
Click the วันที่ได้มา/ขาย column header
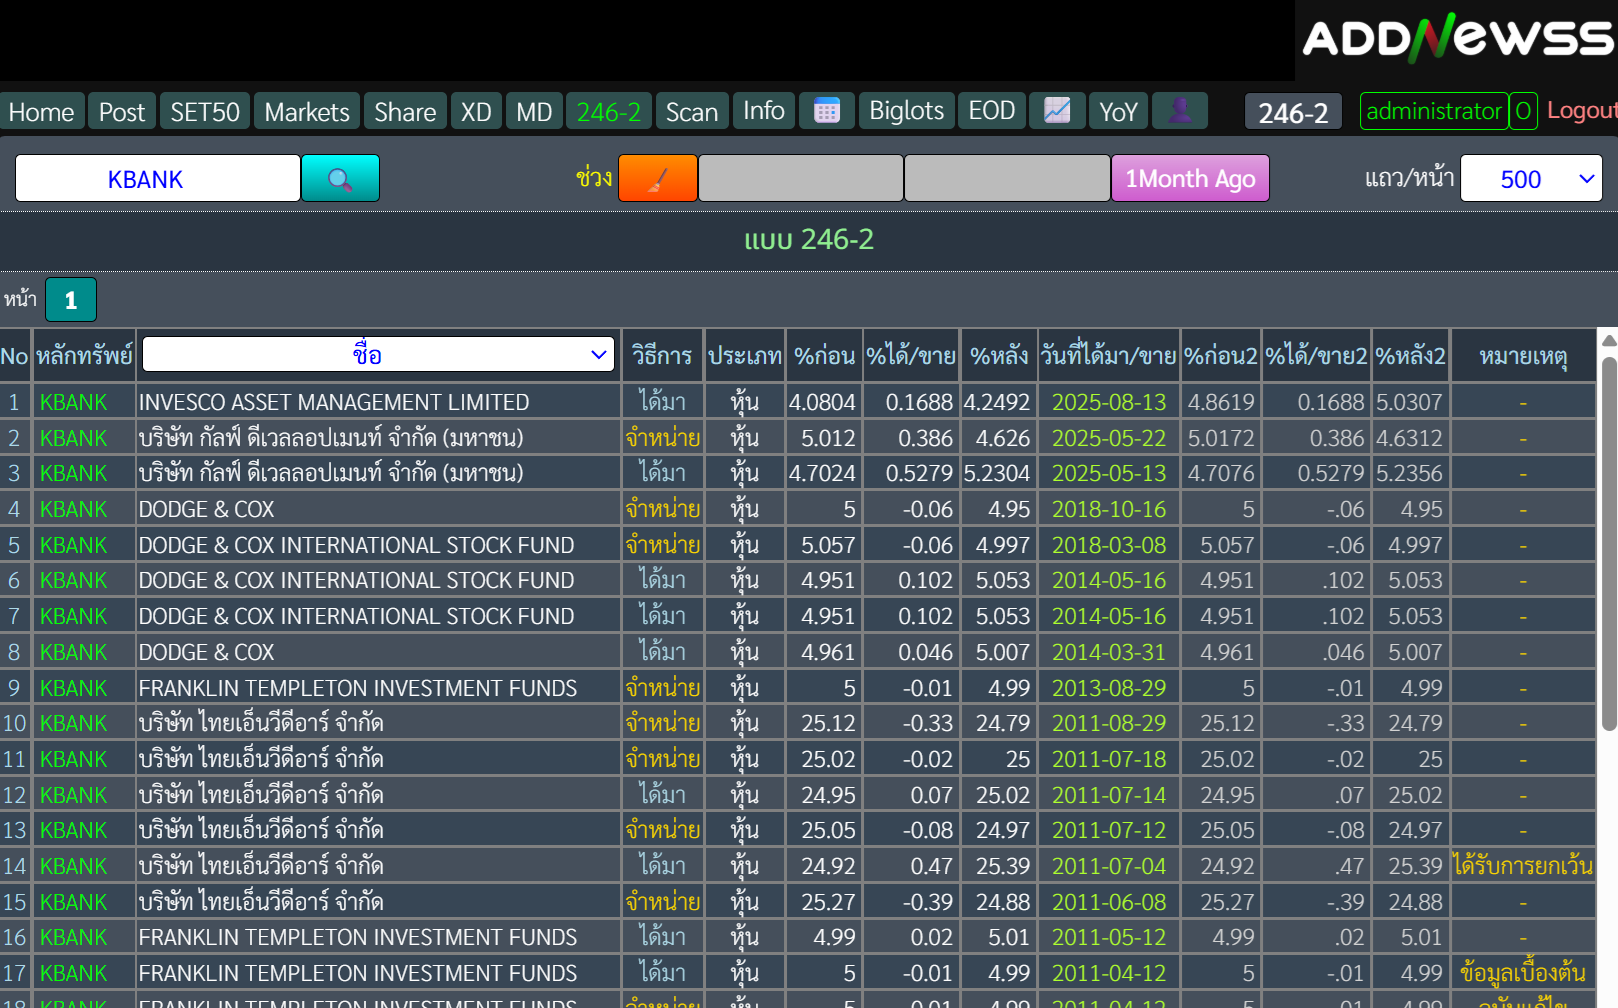[1109, 356]
